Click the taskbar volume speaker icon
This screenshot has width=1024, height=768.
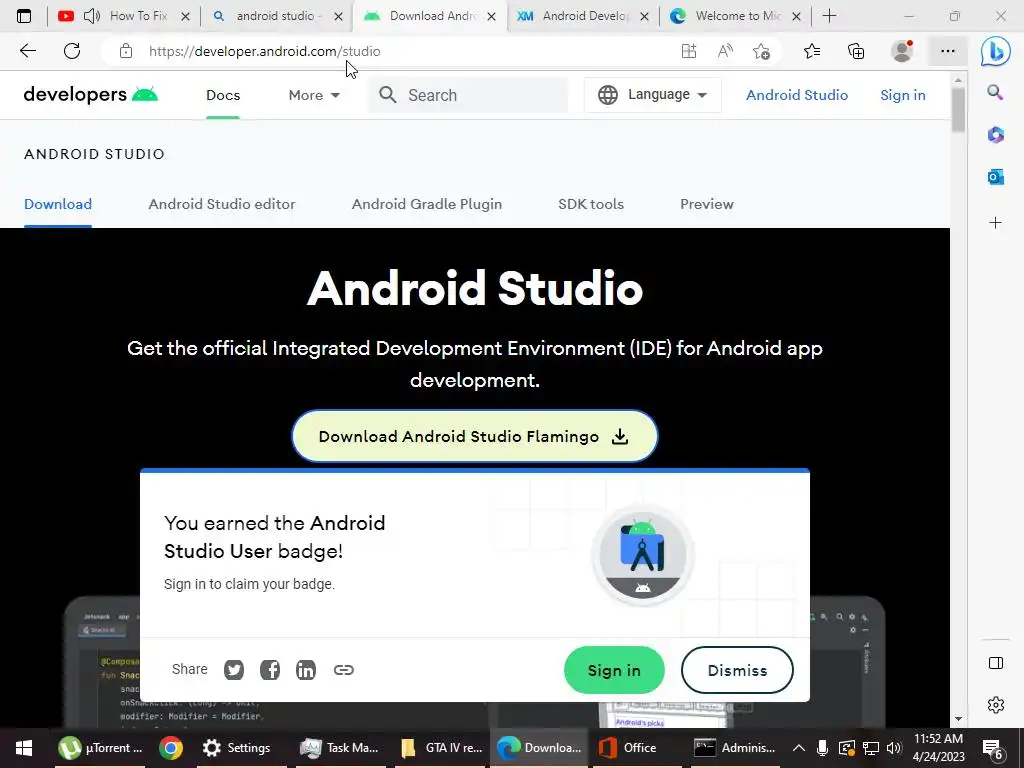point(894,748)
